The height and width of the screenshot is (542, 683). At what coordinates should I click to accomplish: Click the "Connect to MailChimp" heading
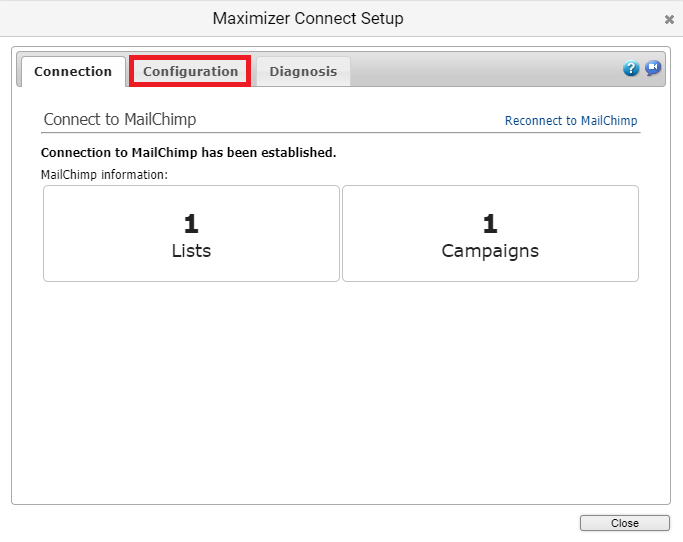[x=120, y=119]
